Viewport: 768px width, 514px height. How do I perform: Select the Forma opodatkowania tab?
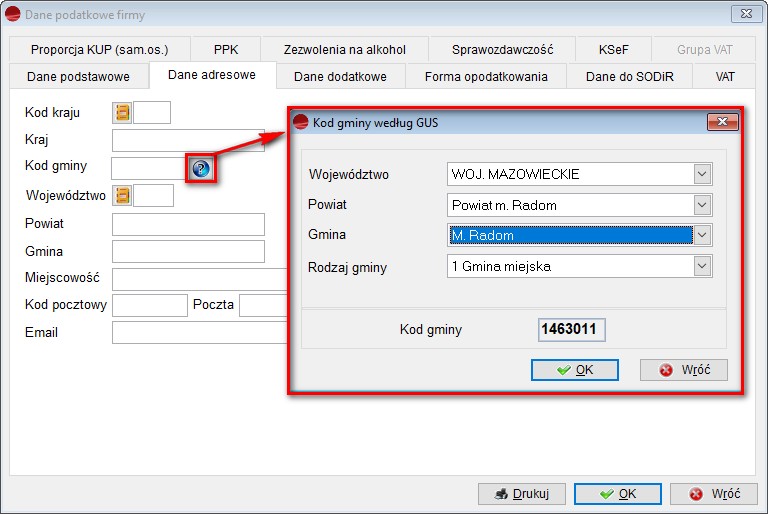click(486, 76)
